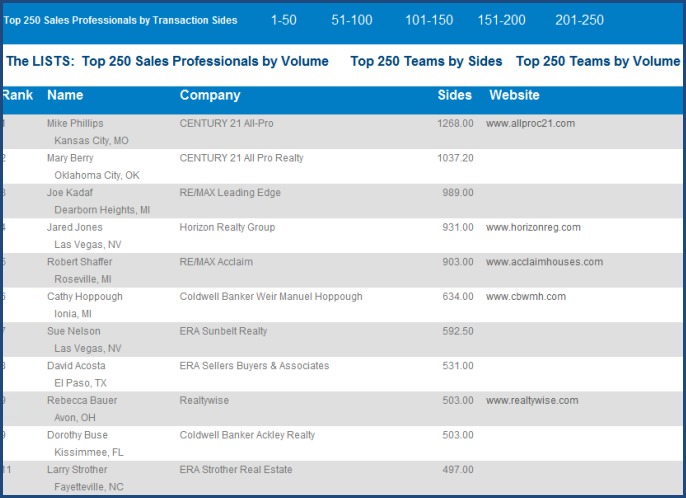Click the CENTURY 21 All Pro Realty cell
This screenshot has height=498, width=686.
point(242,158)
